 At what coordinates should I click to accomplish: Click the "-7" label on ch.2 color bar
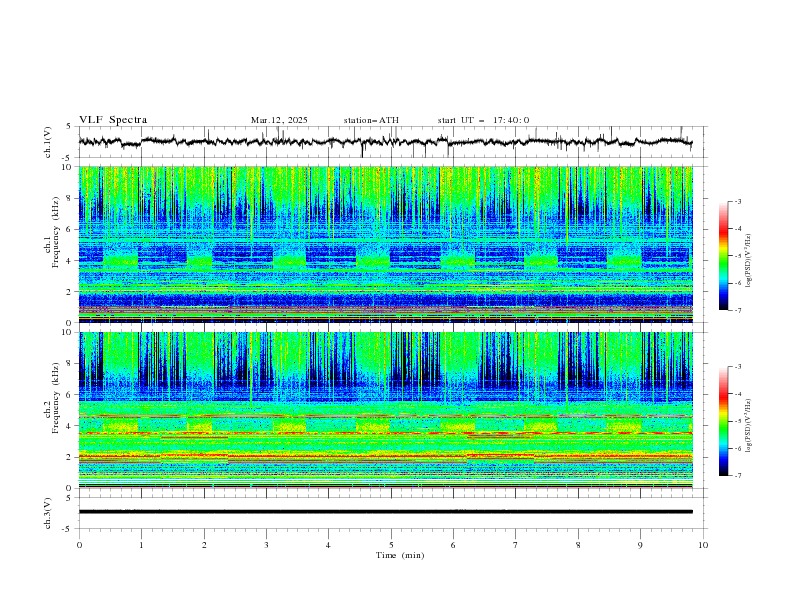pos(737,475)
